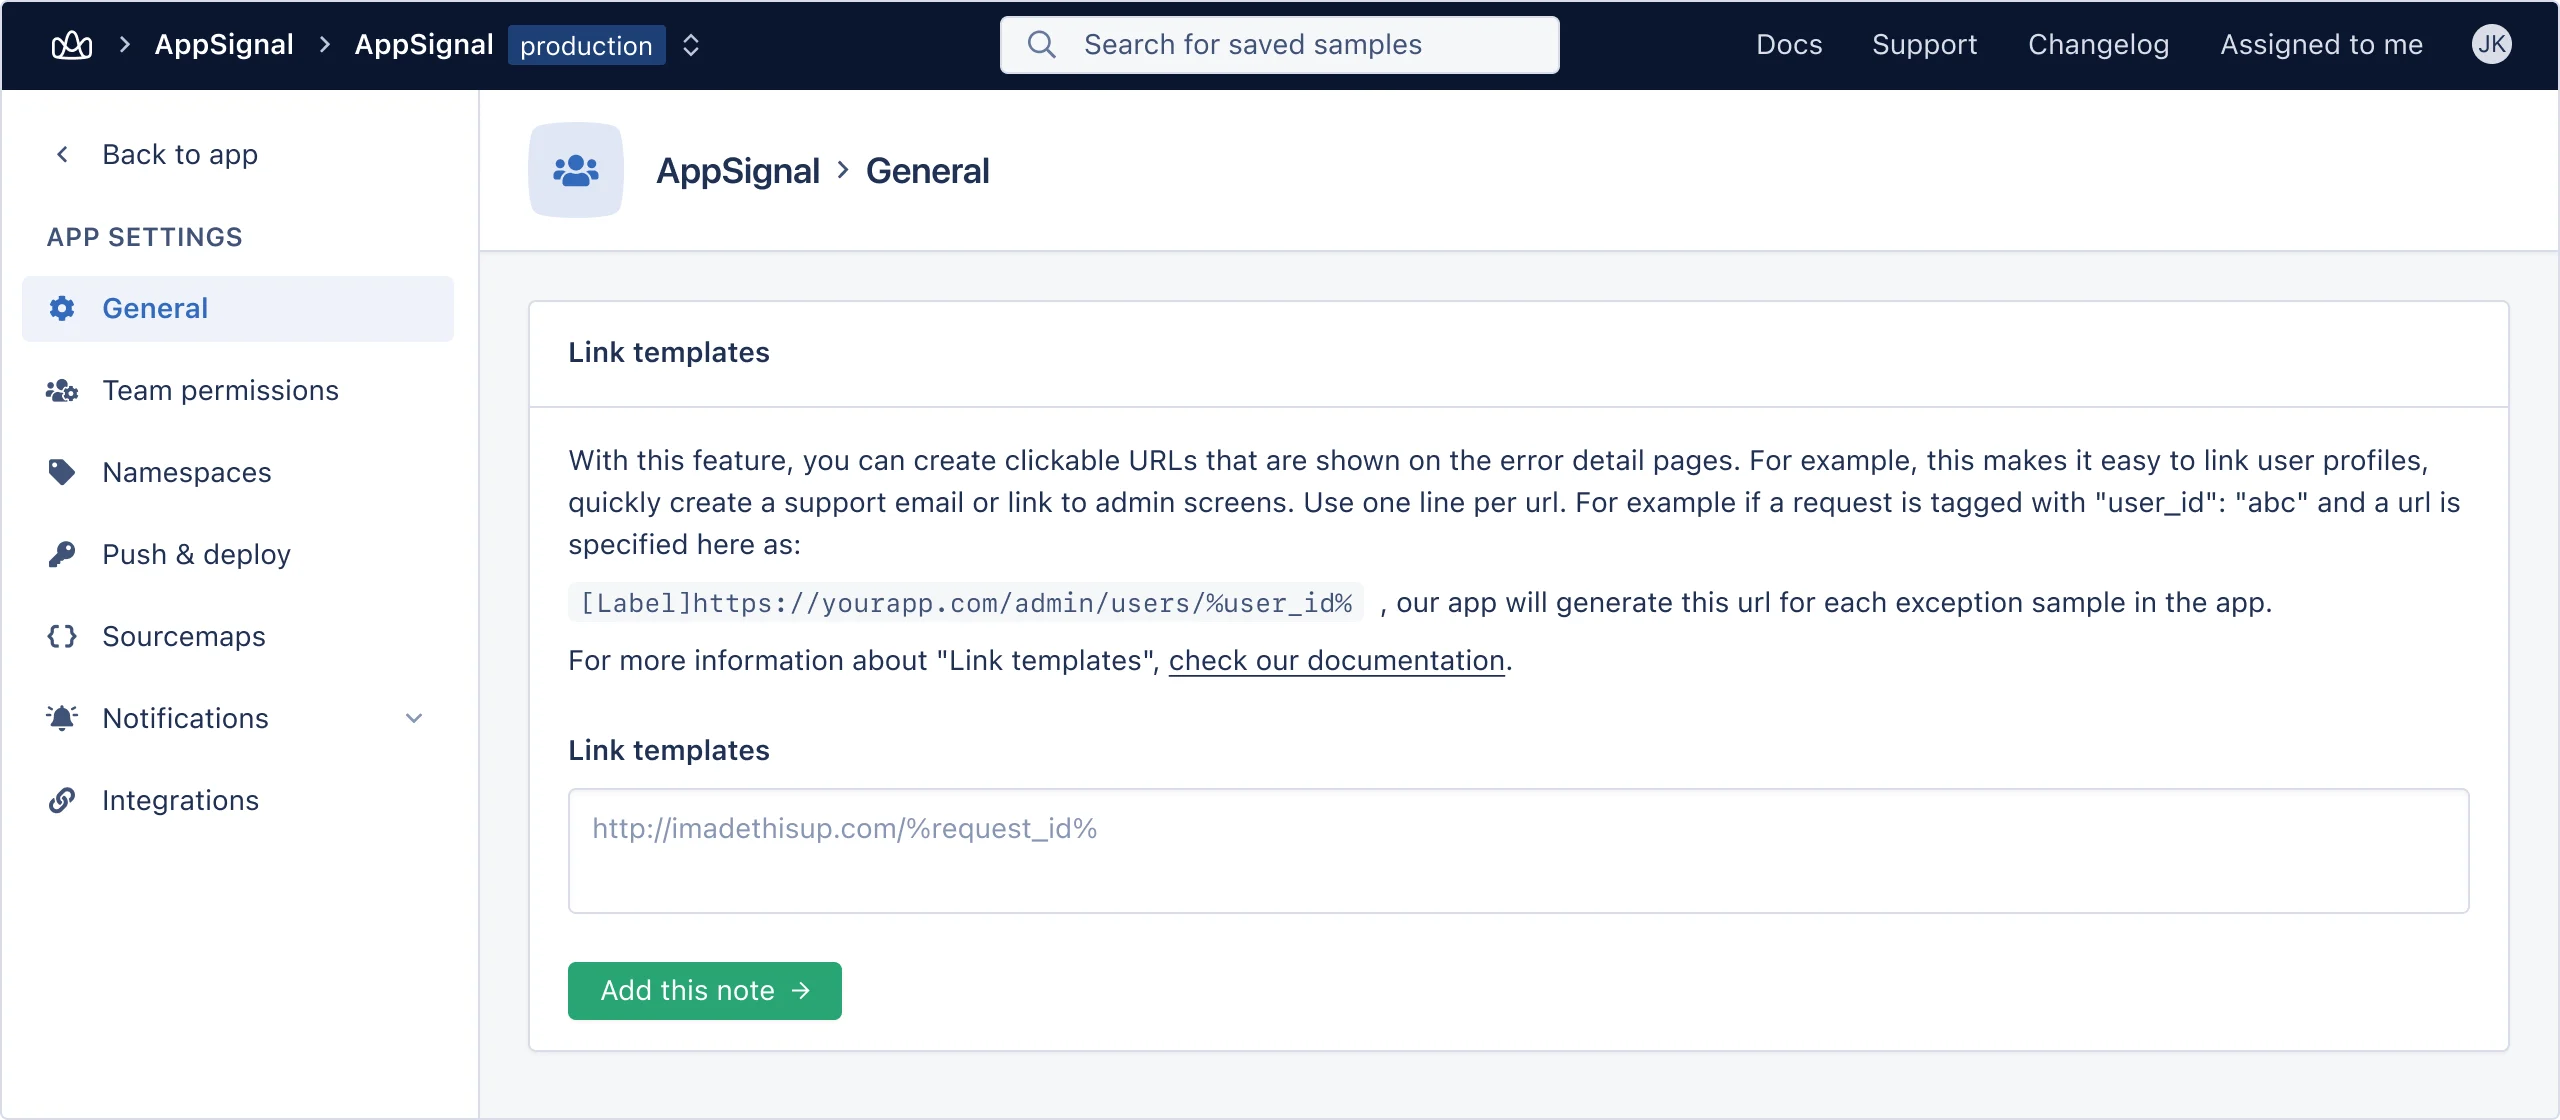
Task: Click second AppSignal breadcrumb beside production
Action: click(x=424, y=45)
